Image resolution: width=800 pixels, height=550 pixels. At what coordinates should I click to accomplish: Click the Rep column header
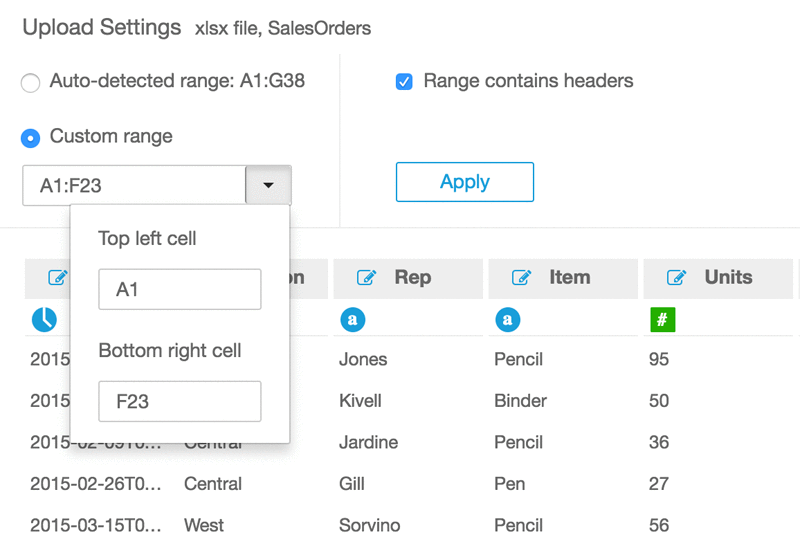click(x=412, y=278)
